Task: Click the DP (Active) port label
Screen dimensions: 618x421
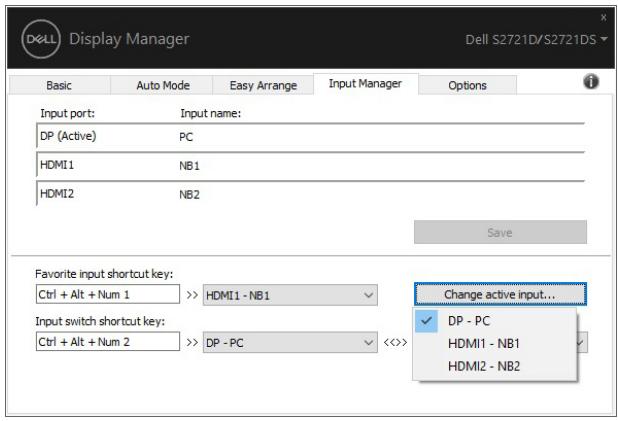Action: pyautogui.click(x=68, y=136)
